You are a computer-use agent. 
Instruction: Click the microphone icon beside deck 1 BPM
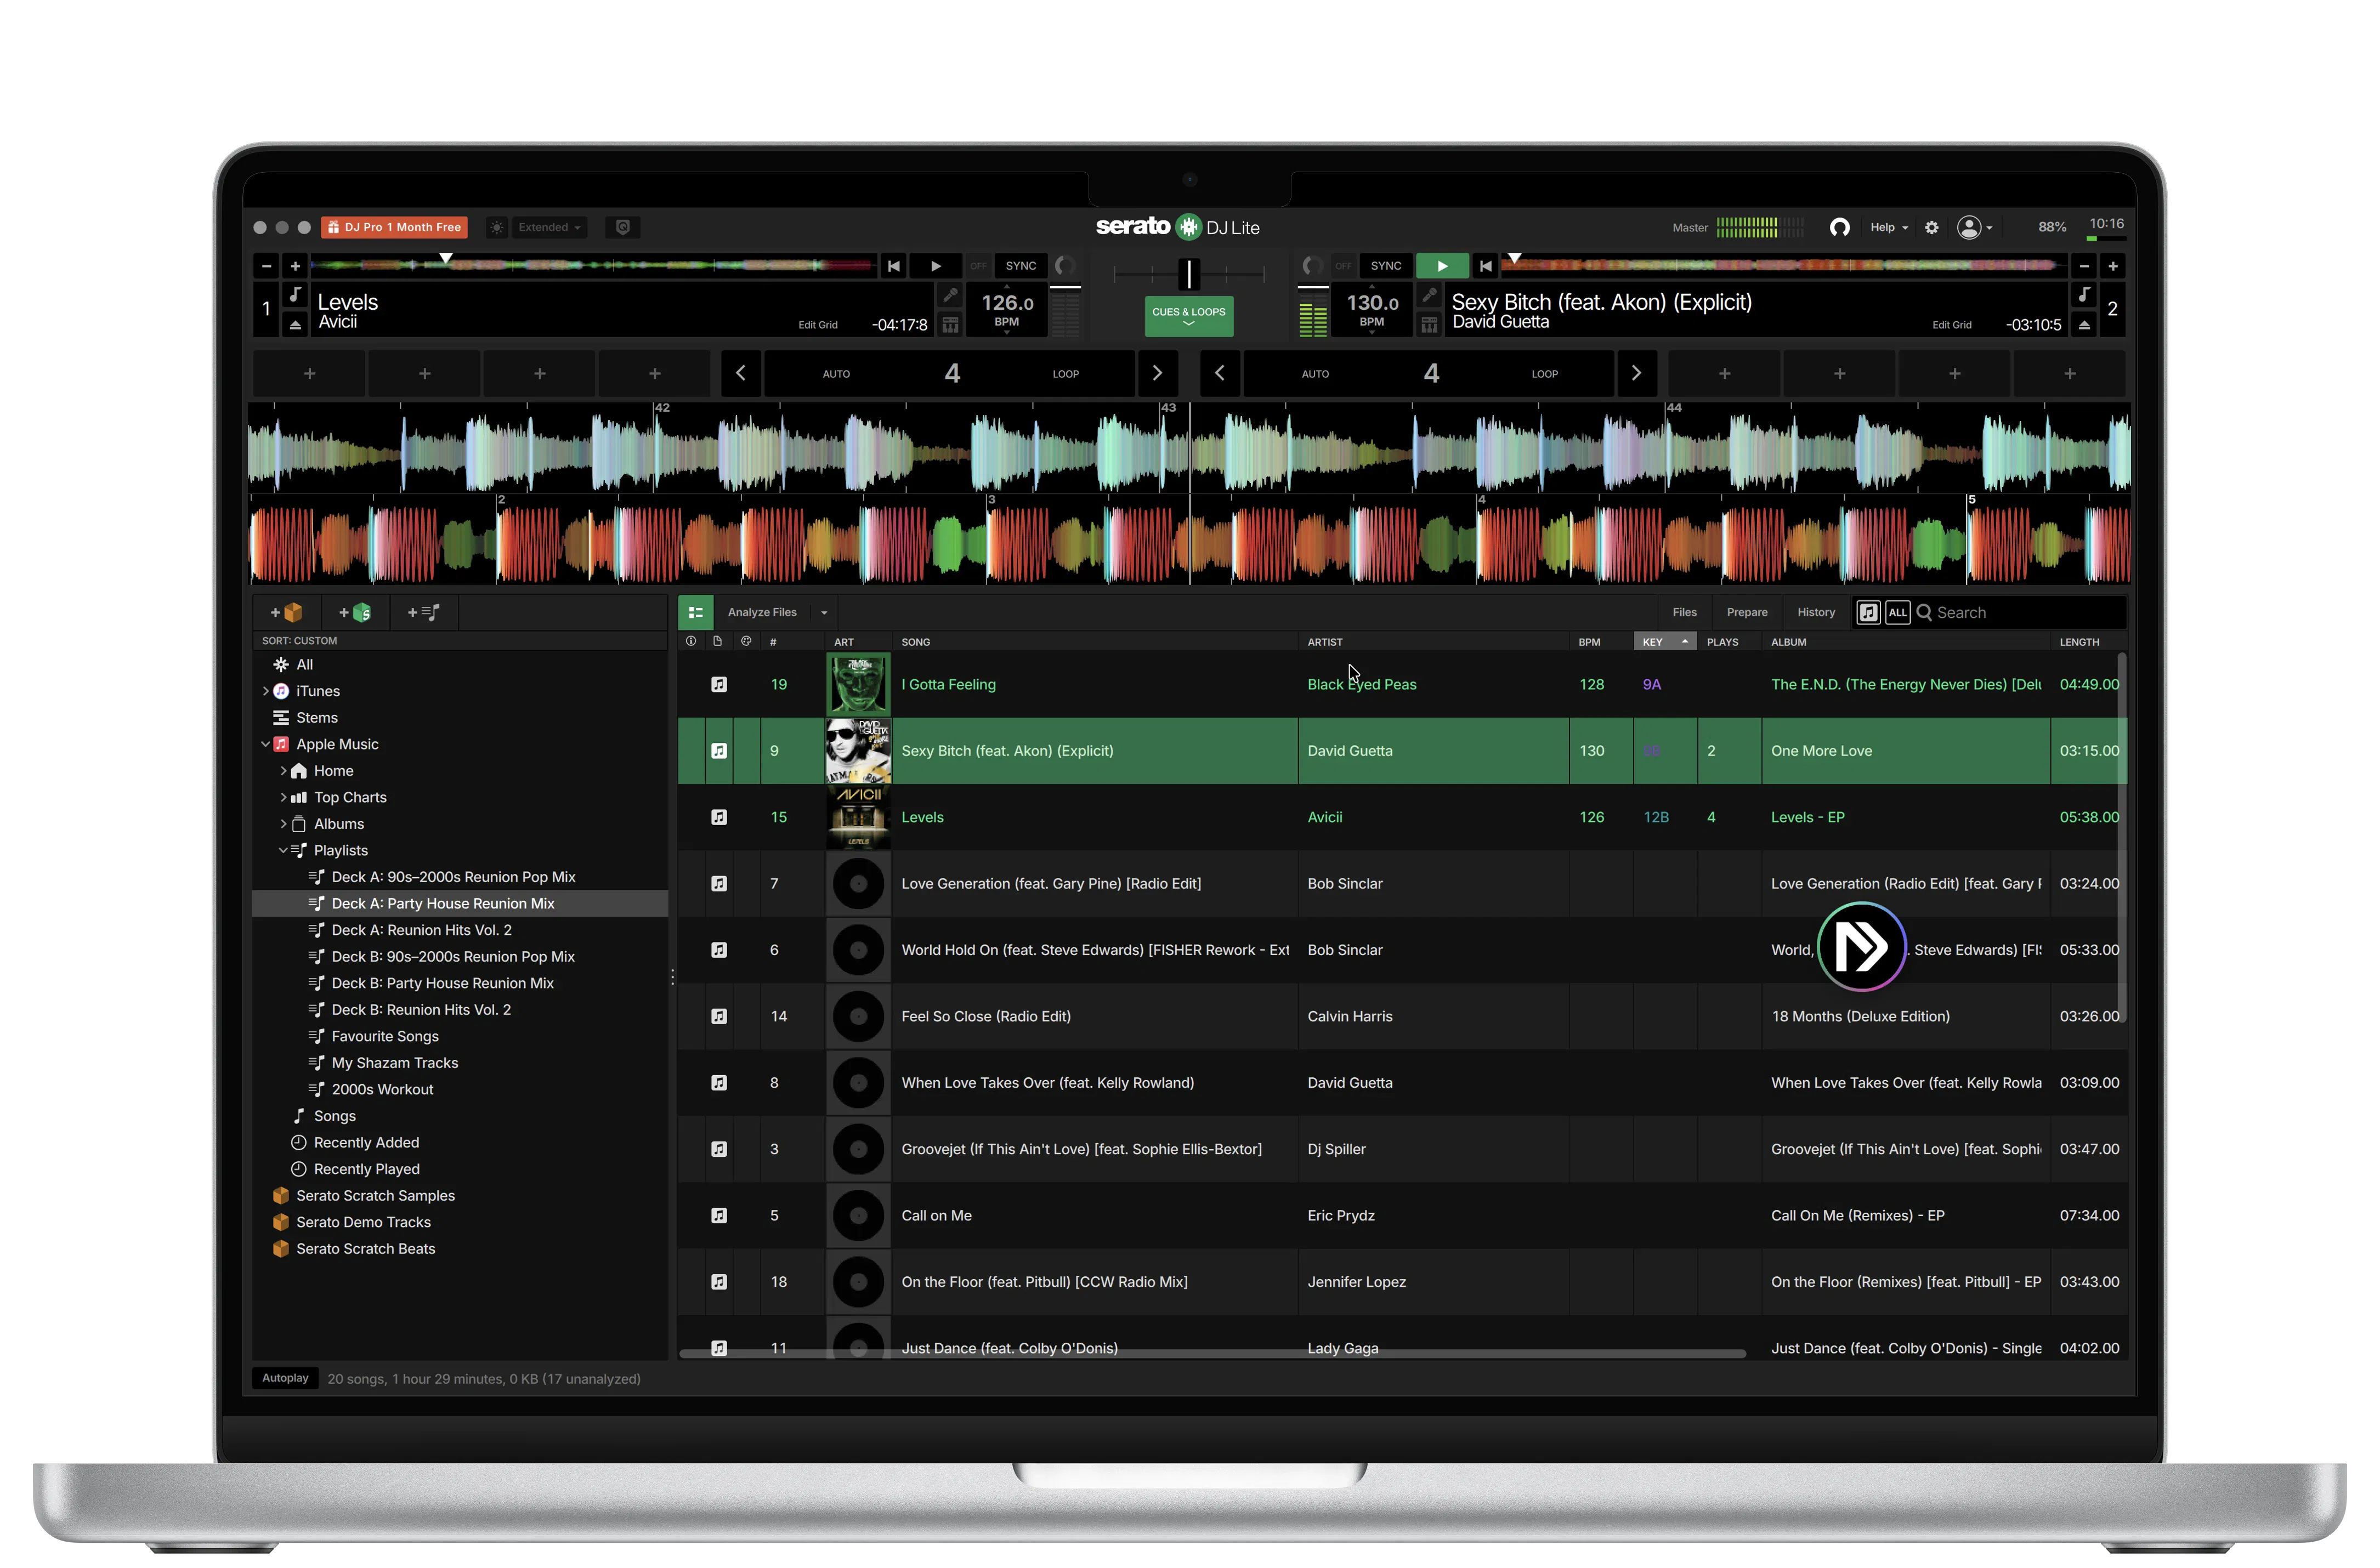[x=950, y=295]
